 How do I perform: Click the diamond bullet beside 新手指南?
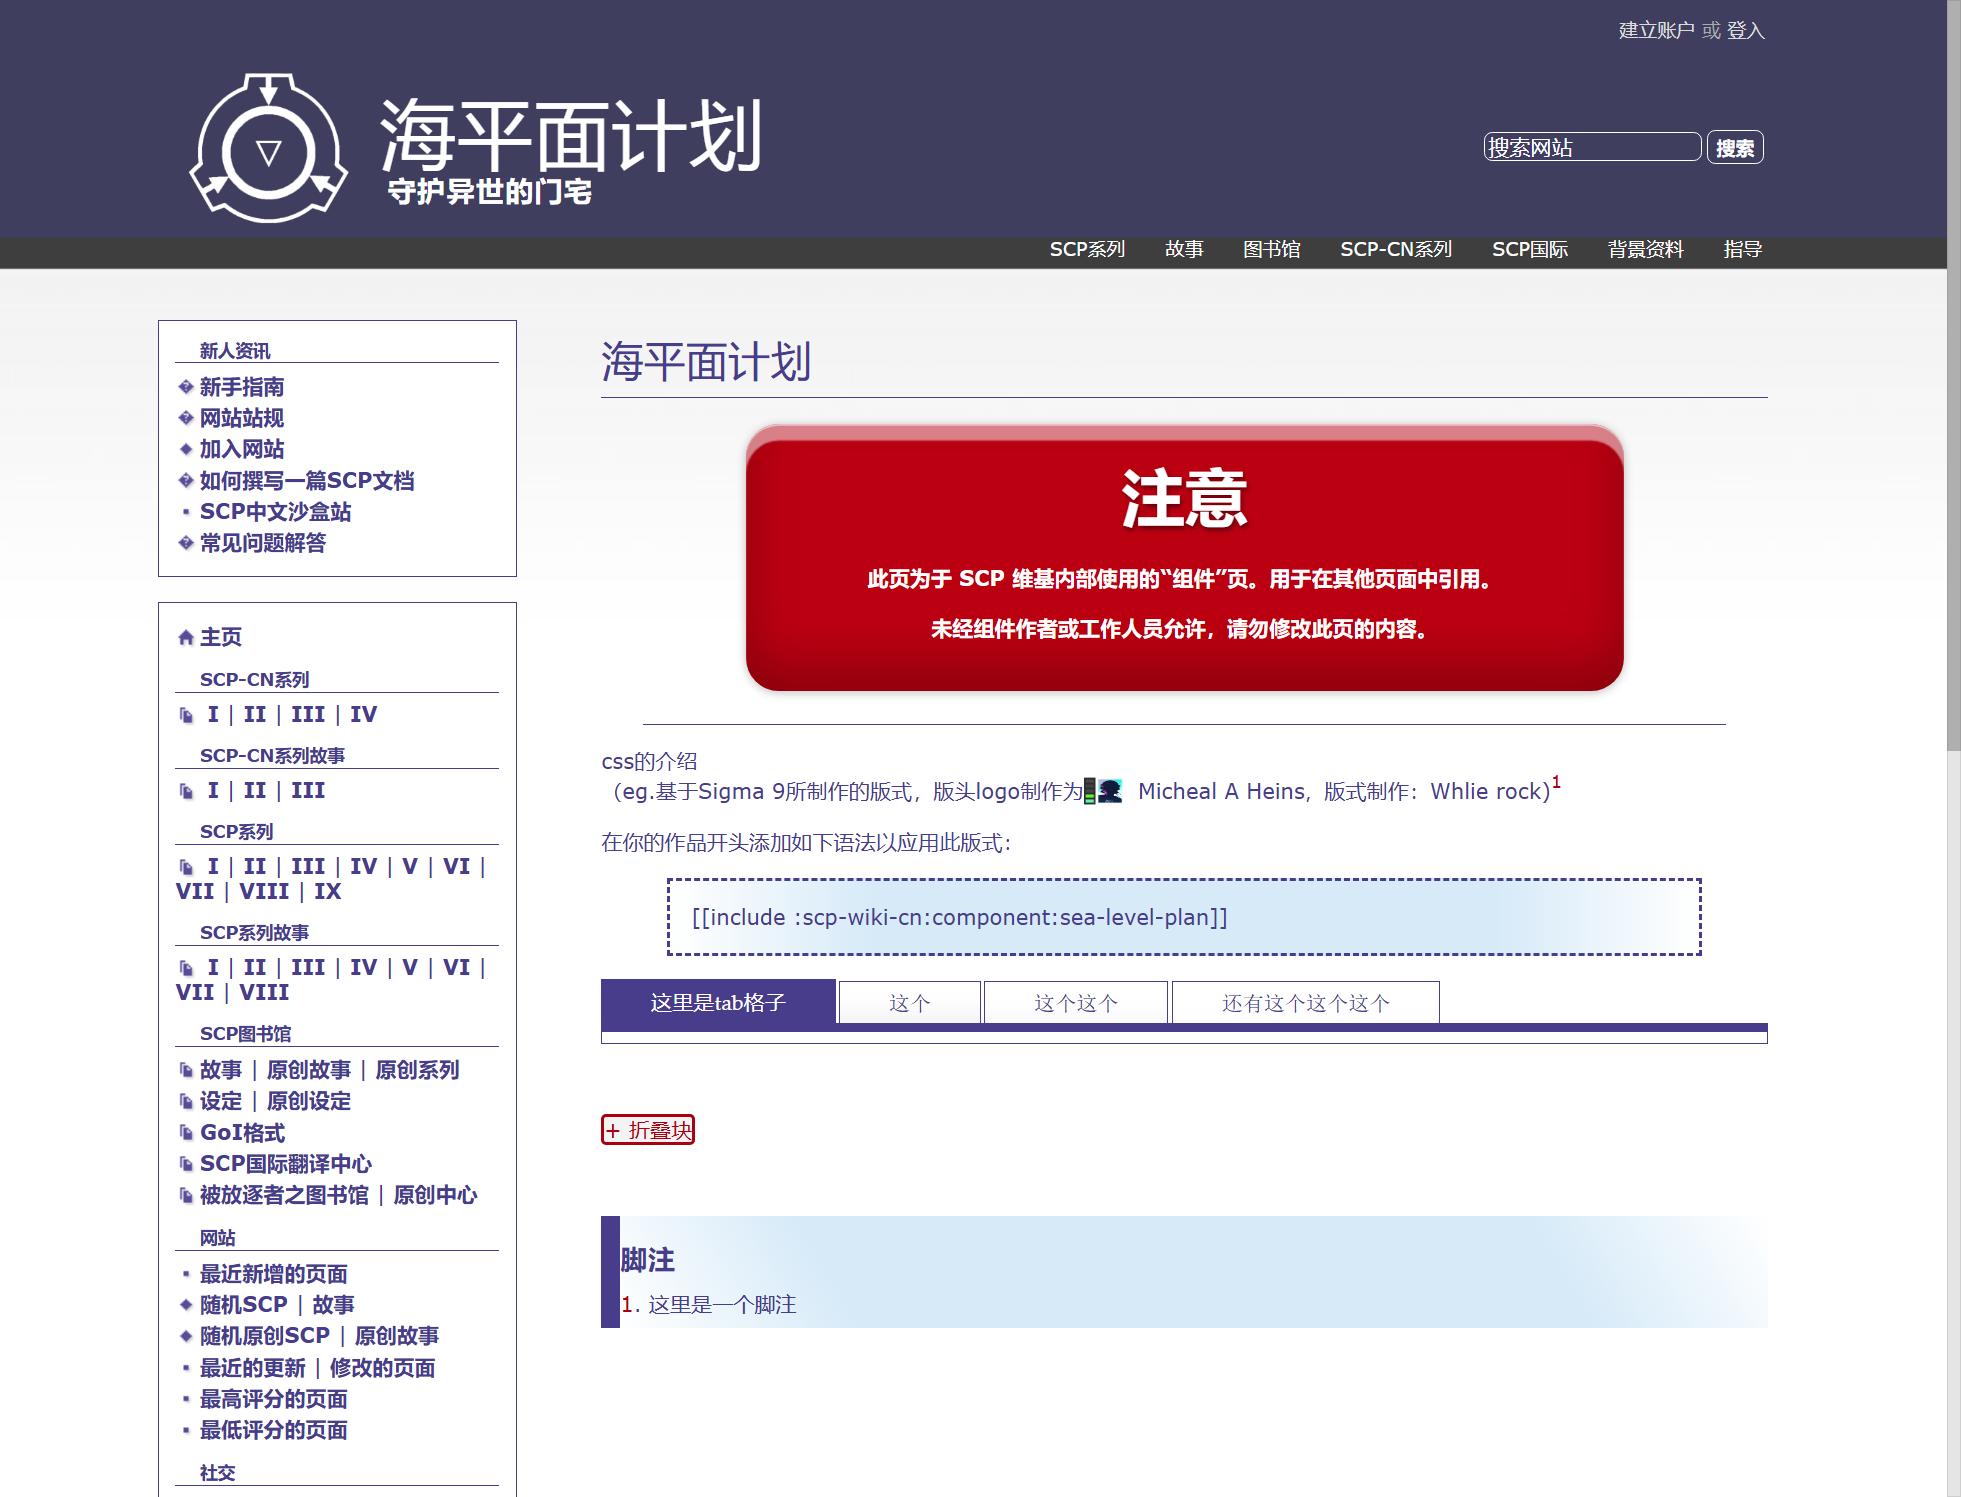(x=185, y=387)
